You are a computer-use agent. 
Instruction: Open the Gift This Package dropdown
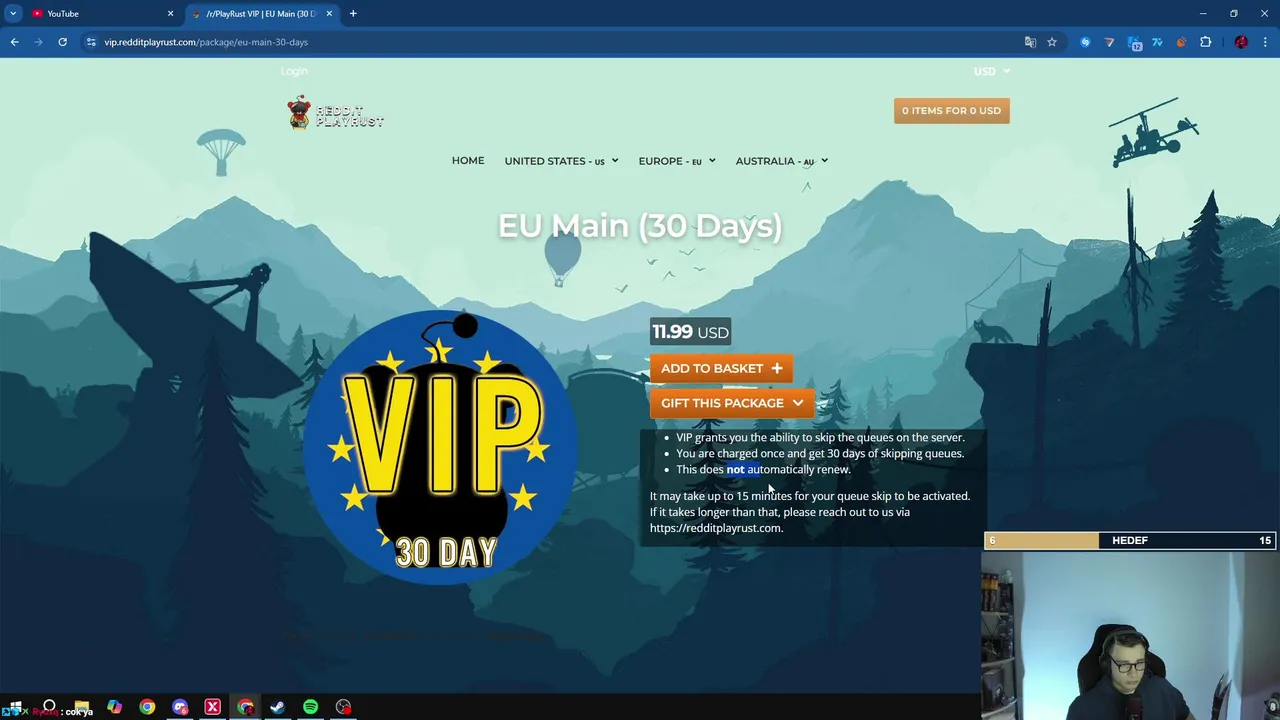tap(732, 403)
